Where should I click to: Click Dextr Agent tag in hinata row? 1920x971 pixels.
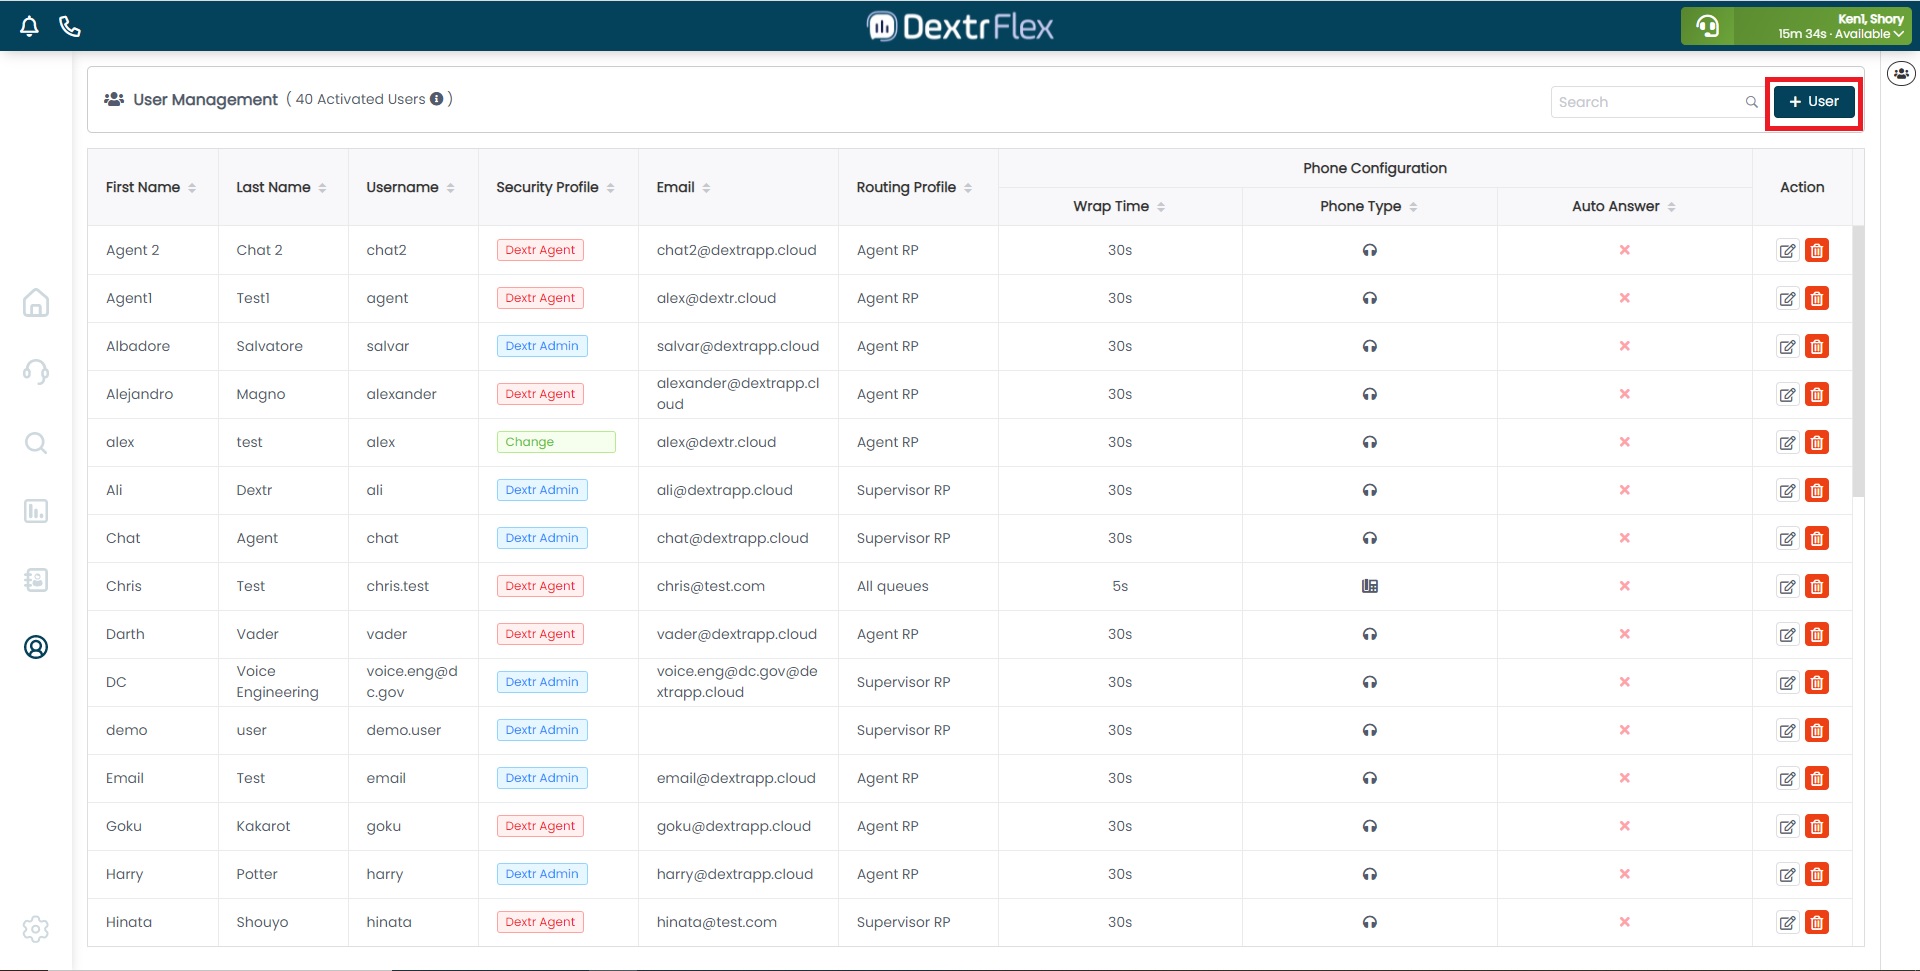(540, 922)
